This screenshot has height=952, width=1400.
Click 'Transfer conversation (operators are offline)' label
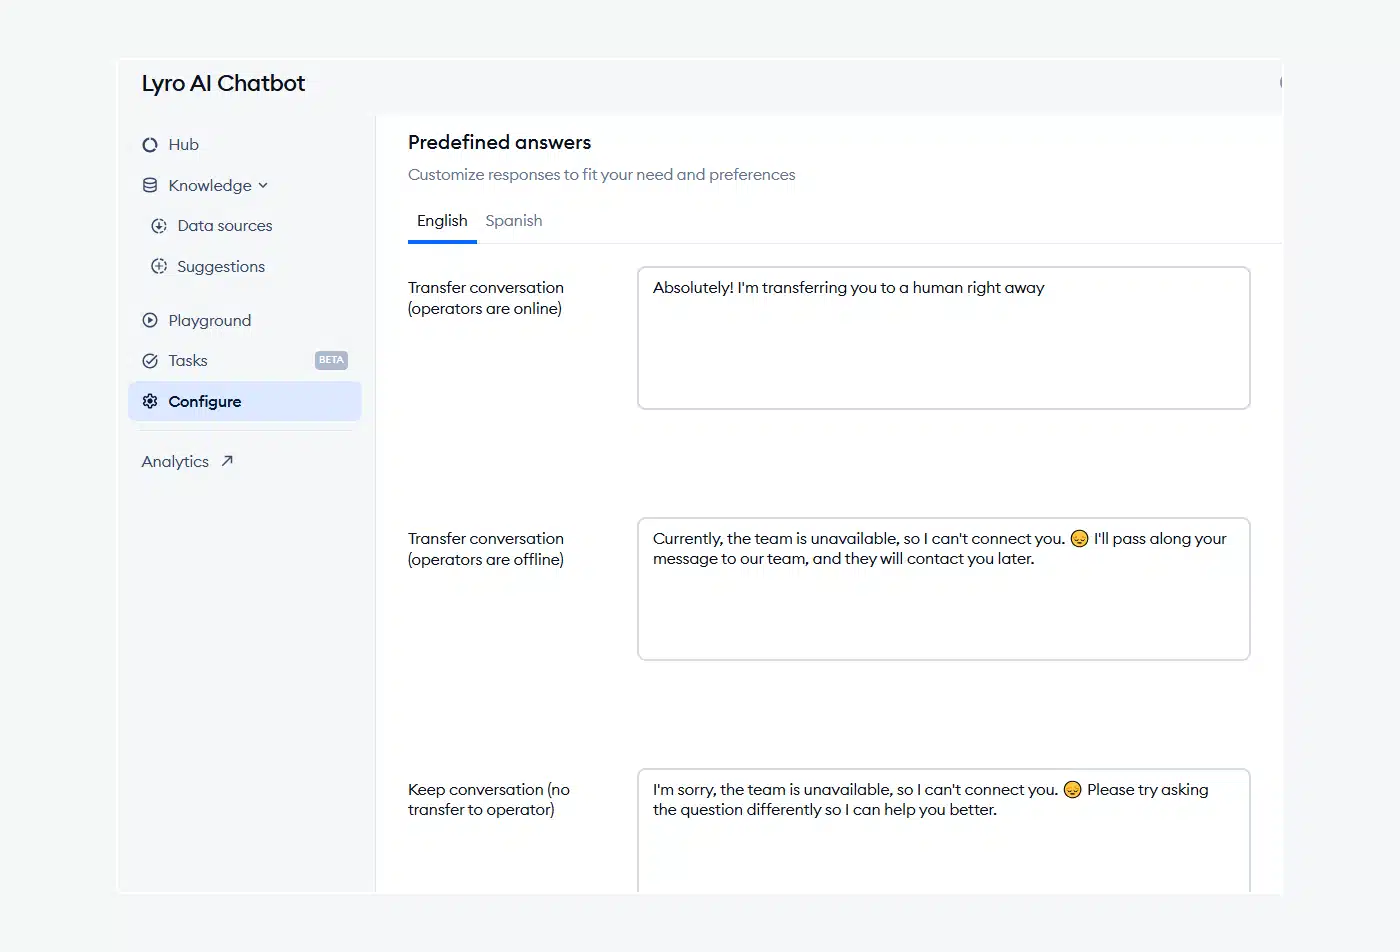(486, 549)
